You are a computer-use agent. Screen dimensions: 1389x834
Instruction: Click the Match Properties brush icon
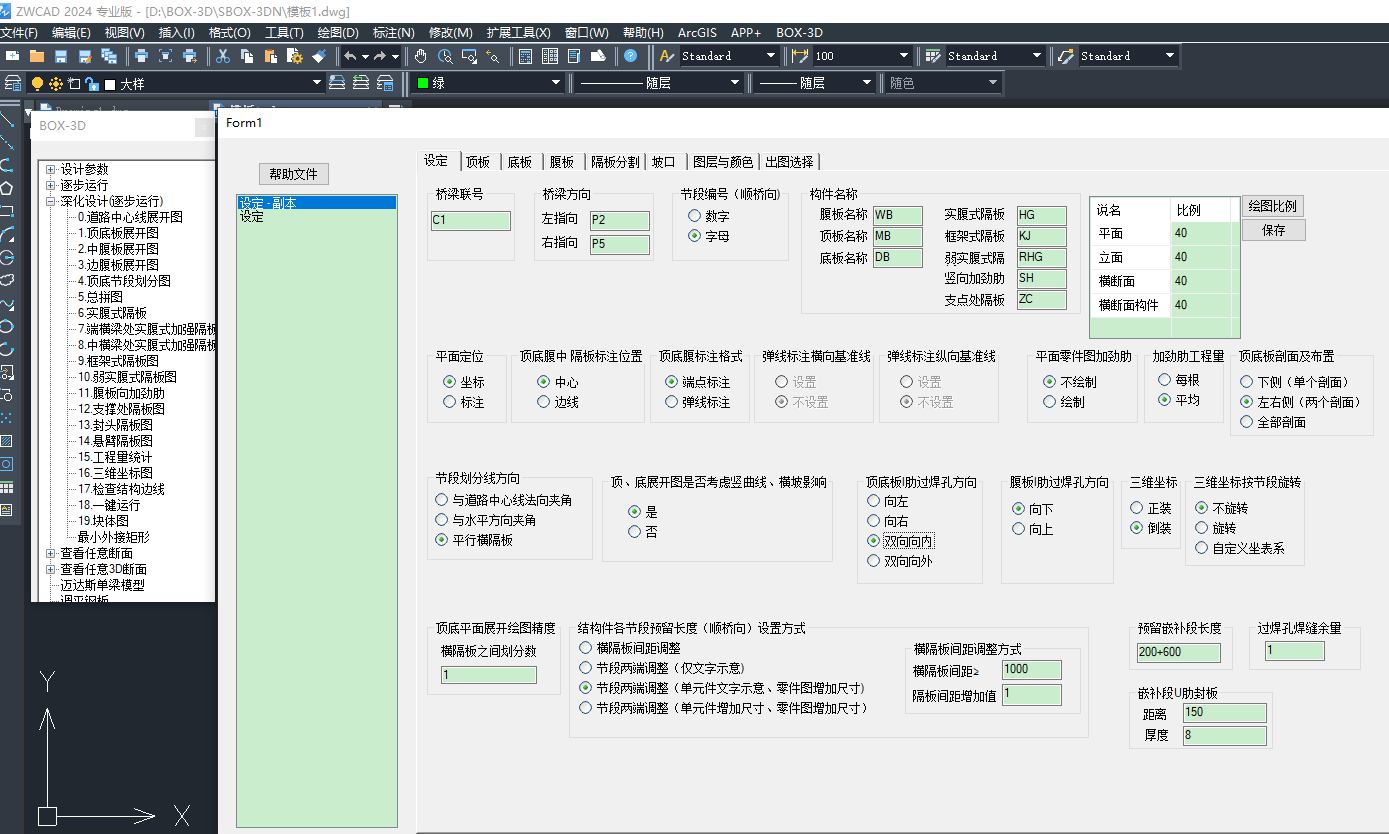pos(321,56)
